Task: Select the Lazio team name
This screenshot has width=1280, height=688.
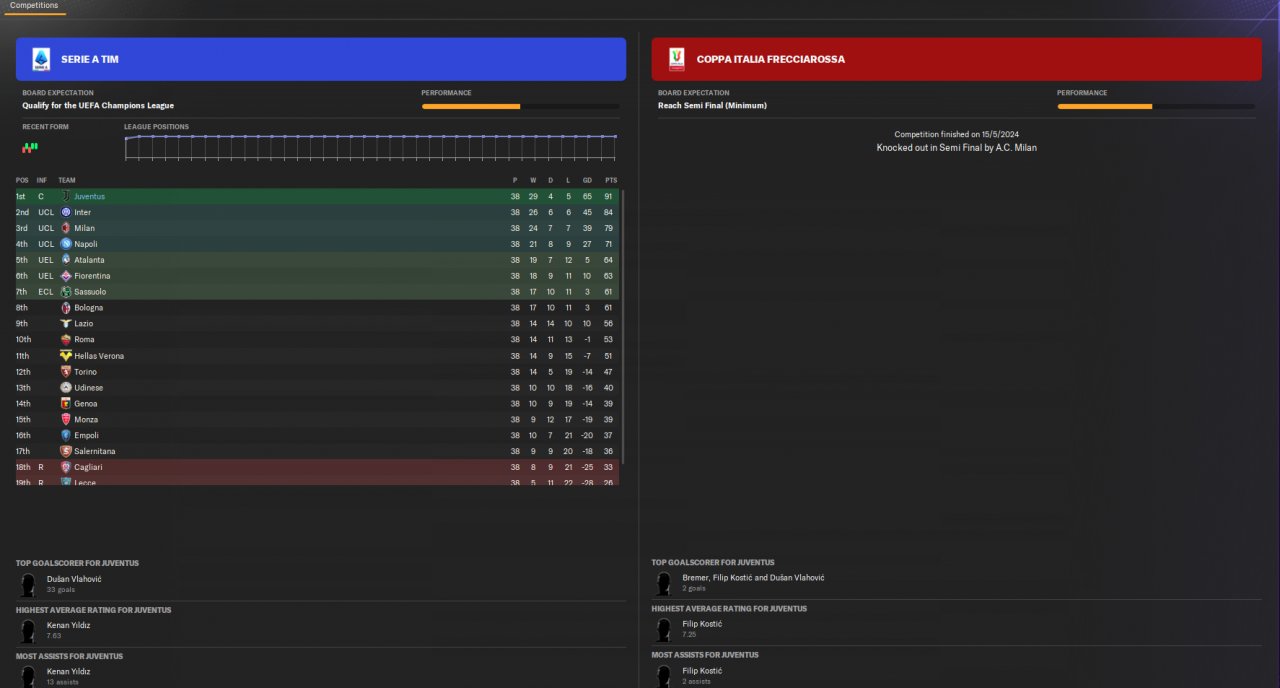Action: click(84, 324)
